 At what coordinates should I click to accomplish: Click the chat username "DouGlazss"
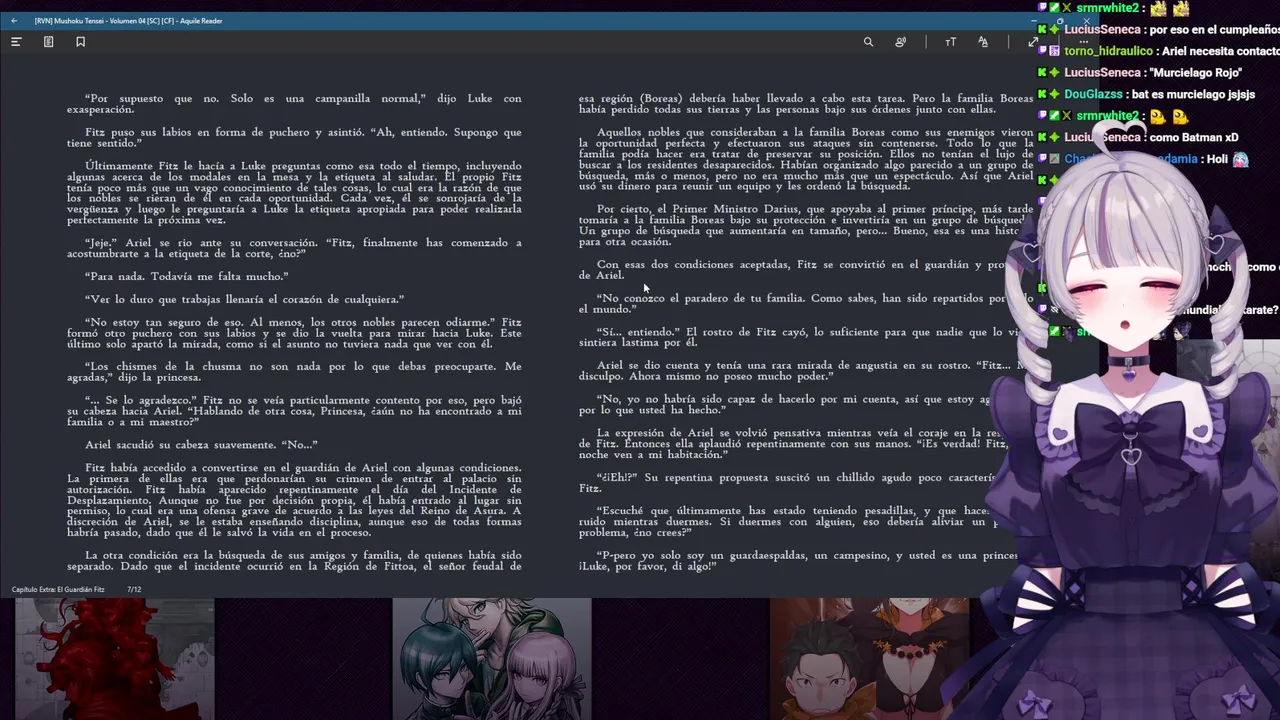point(1093,95)
